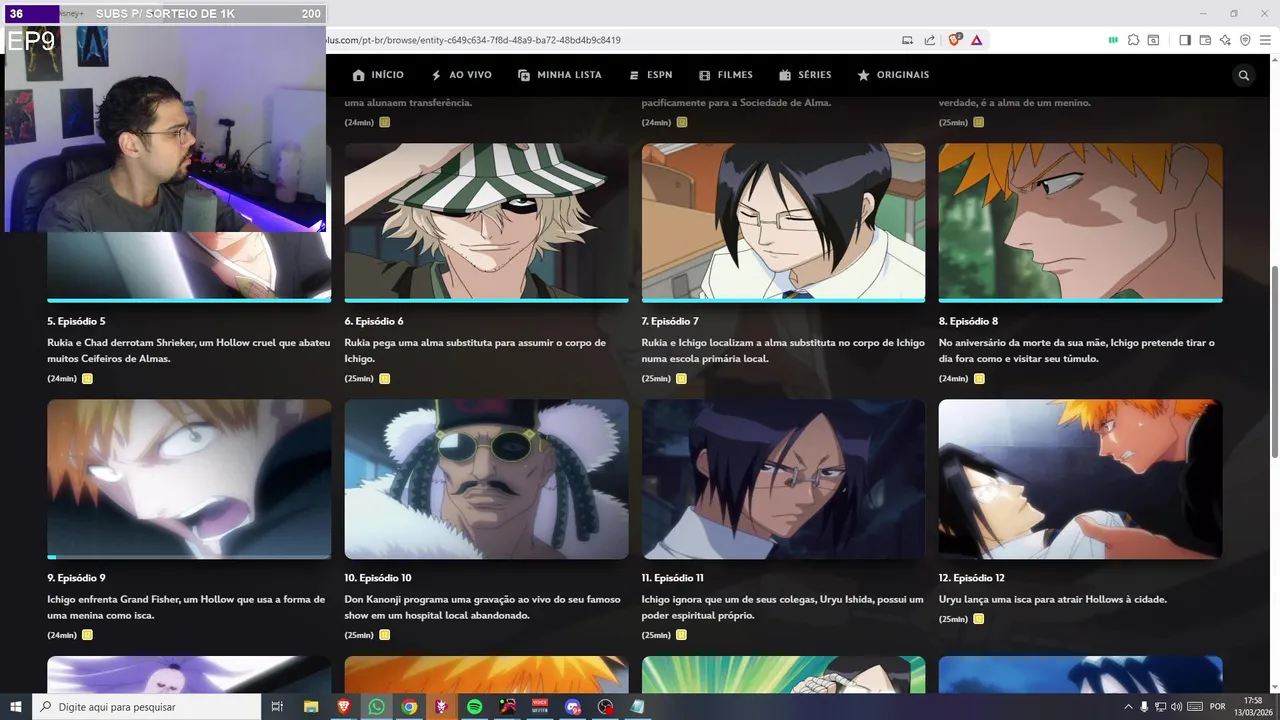1280x720 pixels.
Task: Click the install app icon in address bar
Action: pyautogui.click(x=908, y=40)
